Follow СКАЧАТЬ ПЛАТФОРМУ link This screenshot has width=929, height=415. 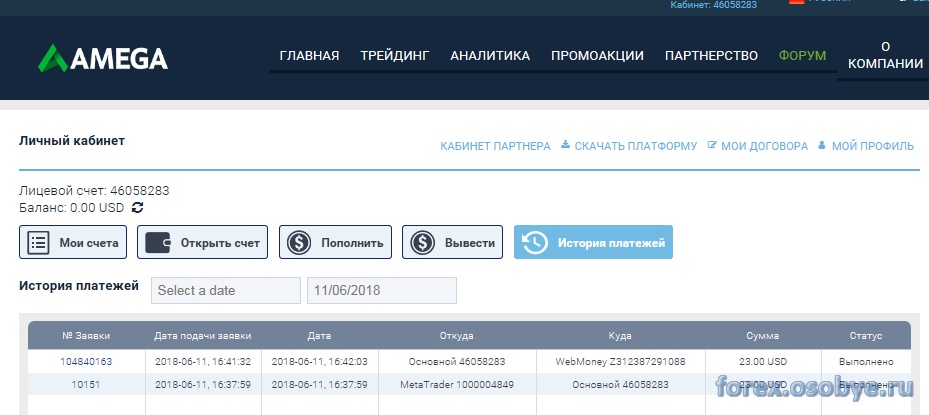[x=636, y=146]
